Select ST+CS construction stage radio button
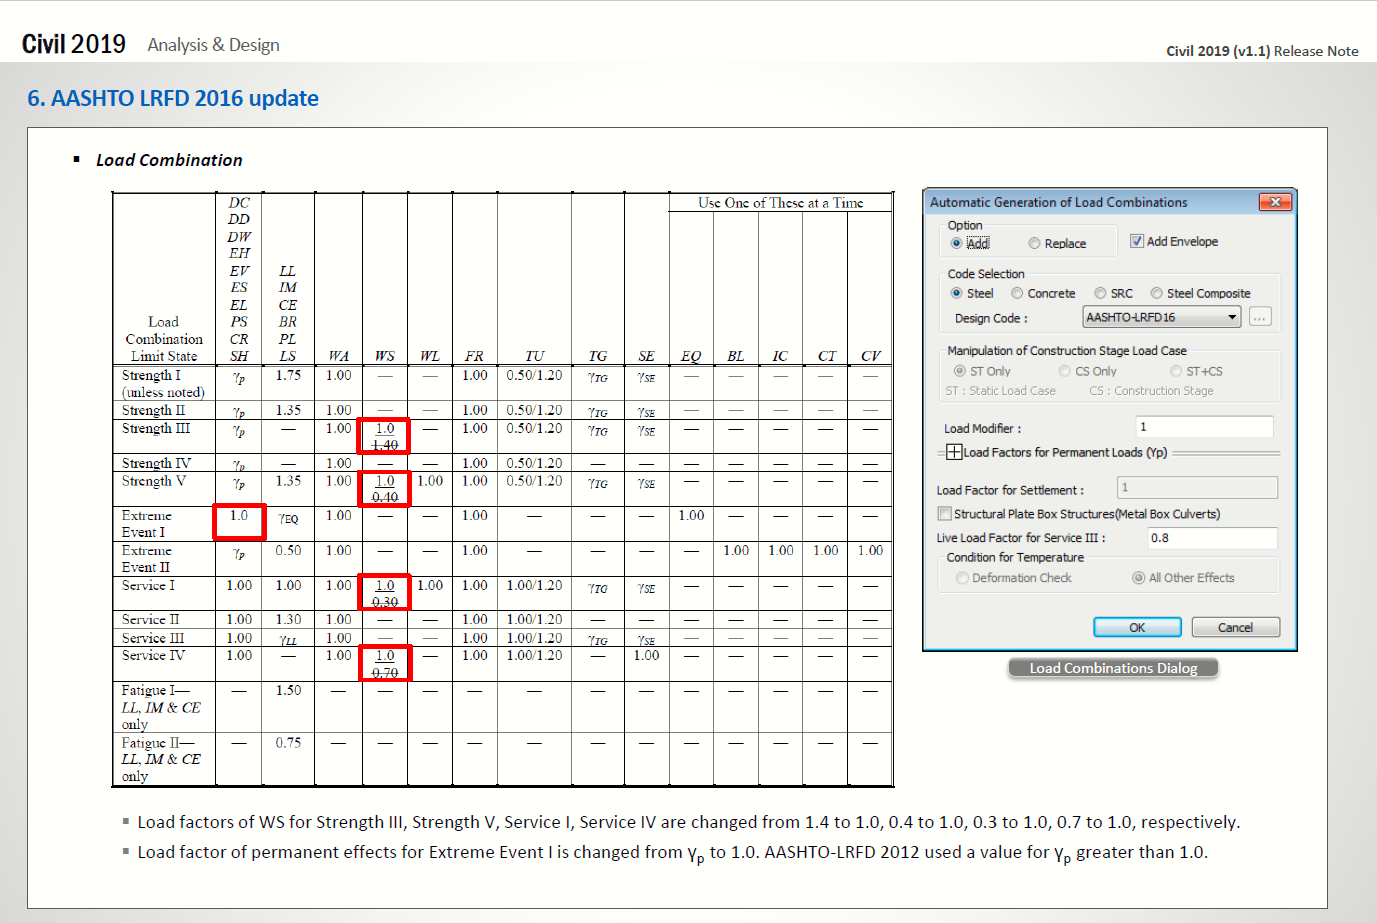Screen dimensions: 1377x923 pos(1176,371)
